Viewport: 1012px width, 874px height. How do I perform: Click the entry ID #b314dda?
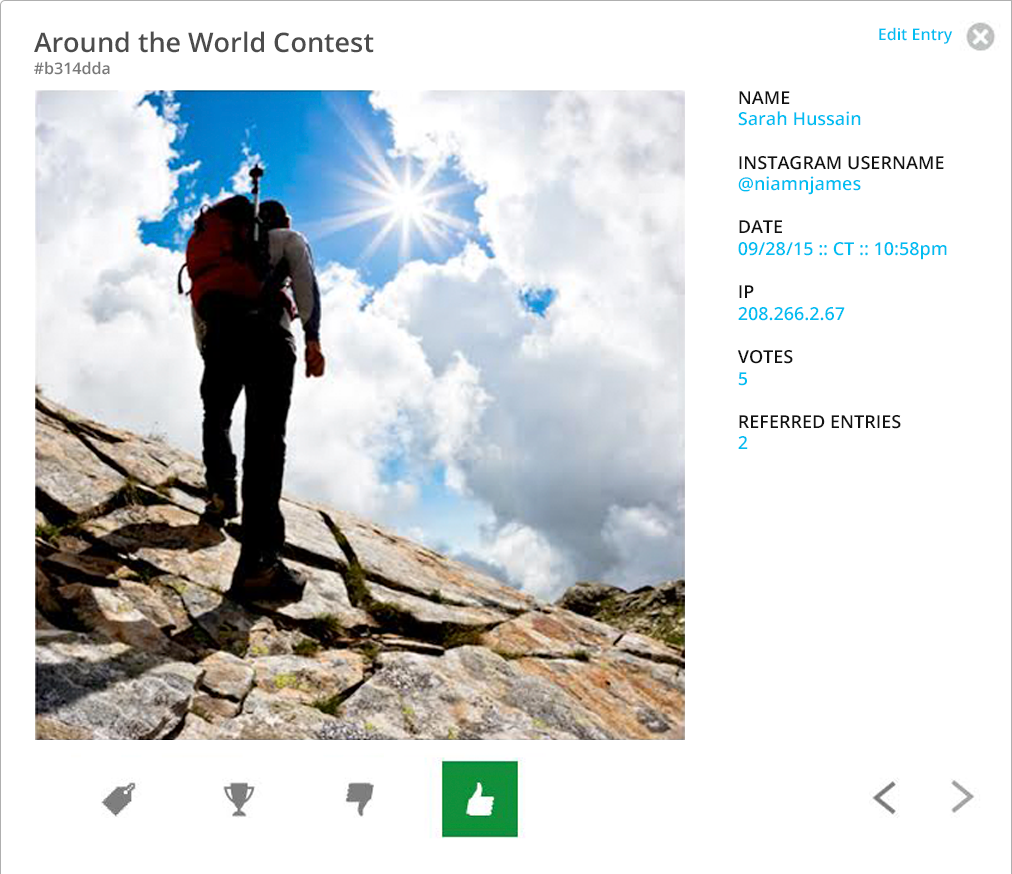pos(72,68)
